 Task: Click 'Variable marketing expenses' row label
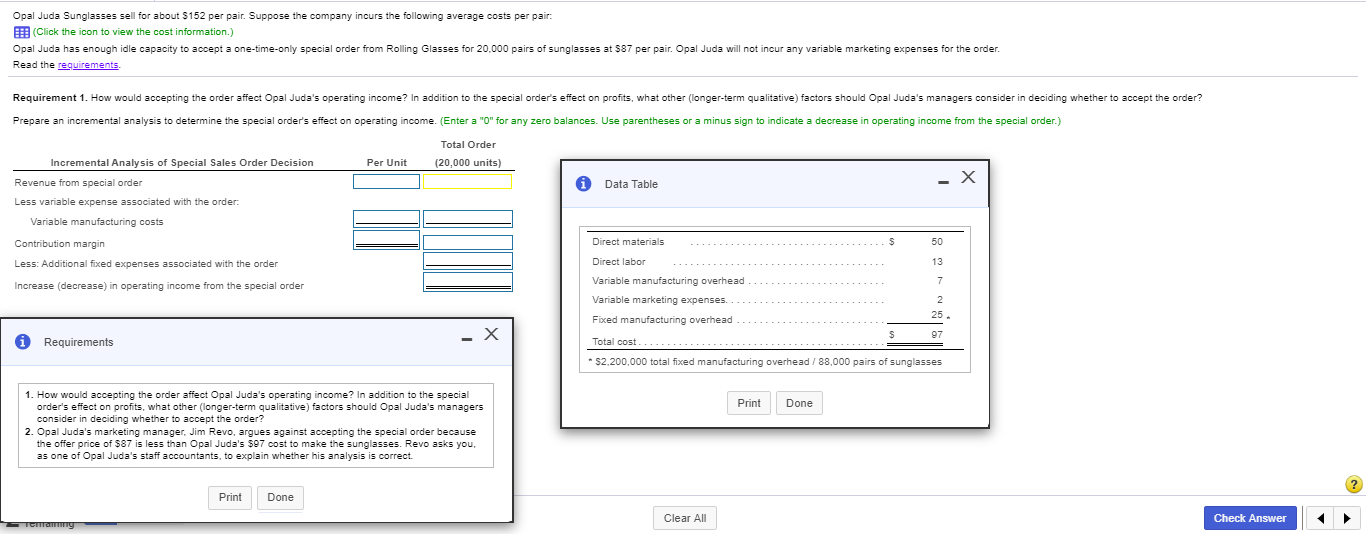click(660, 300)
